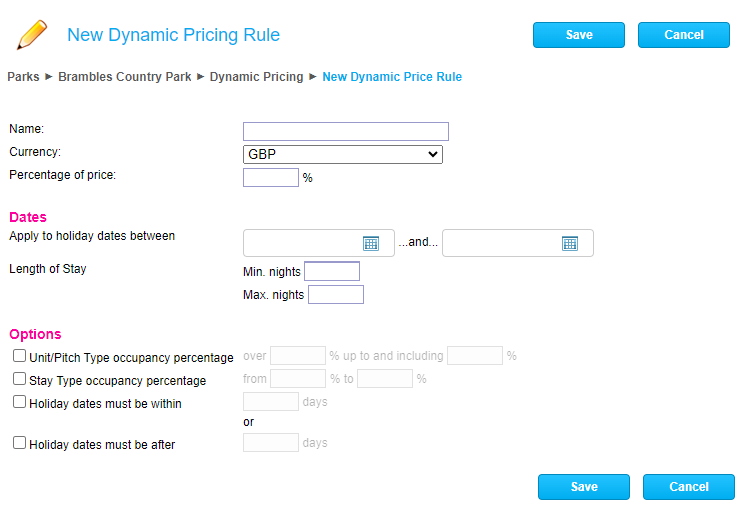Select the Max. nights input box
Image resolution: width=756 pixels, height=522 pixels.
tap(336, 294)
